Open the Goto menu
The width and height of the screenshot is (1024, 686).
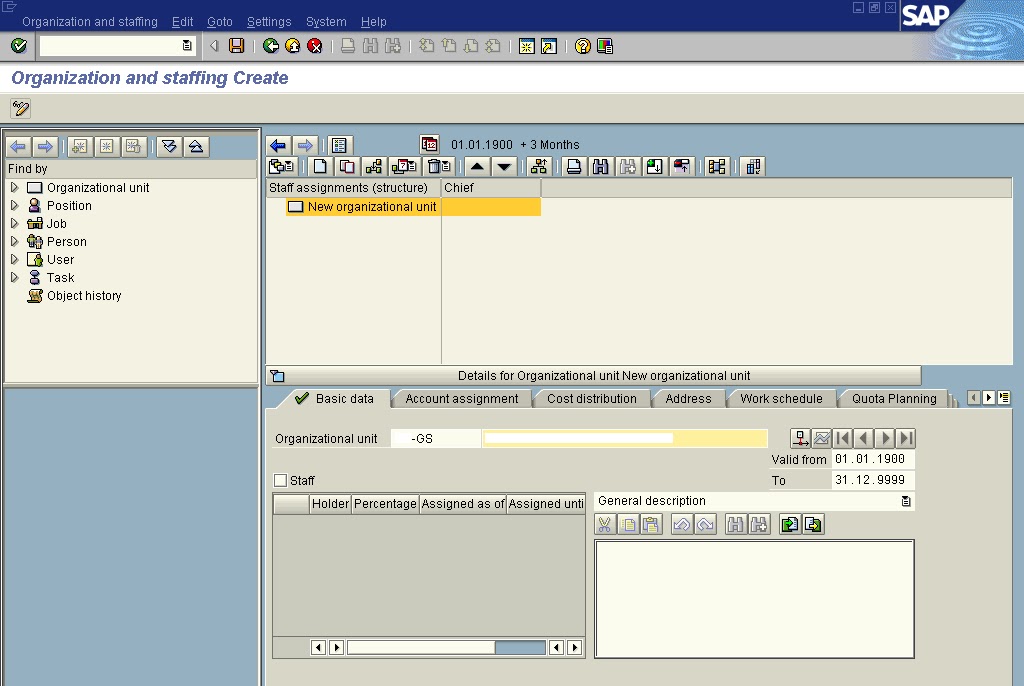(219, 22)
